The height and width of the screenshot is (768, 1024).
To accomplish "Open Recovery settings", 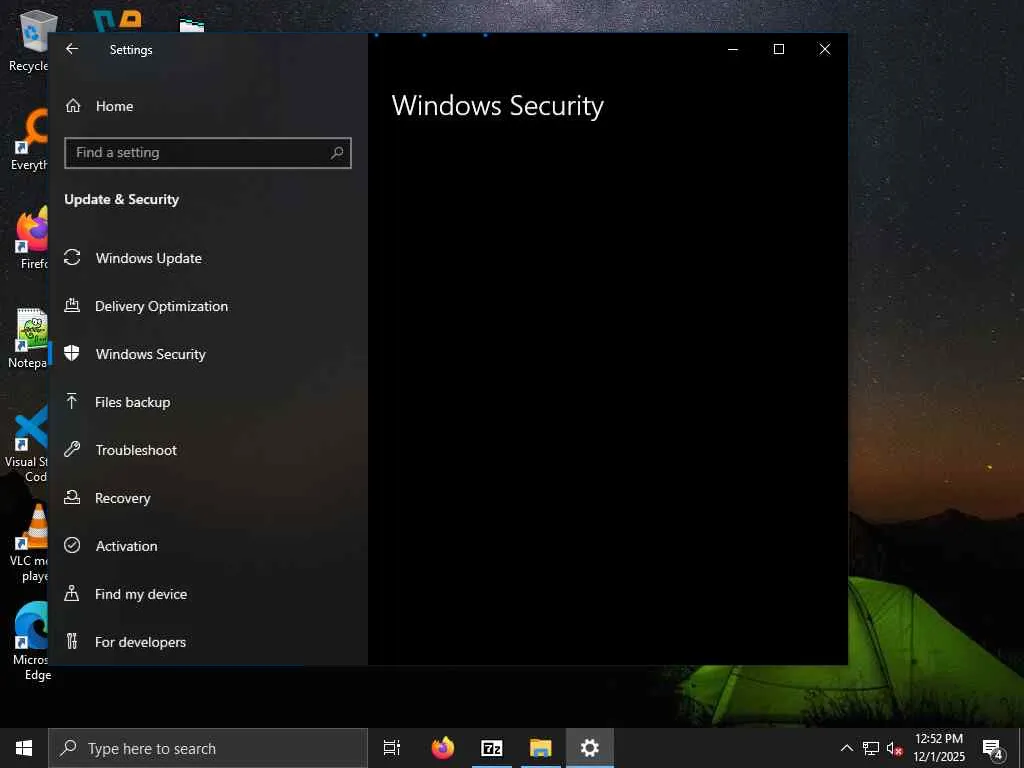I will pyautogui.click(x=208, y=498).
